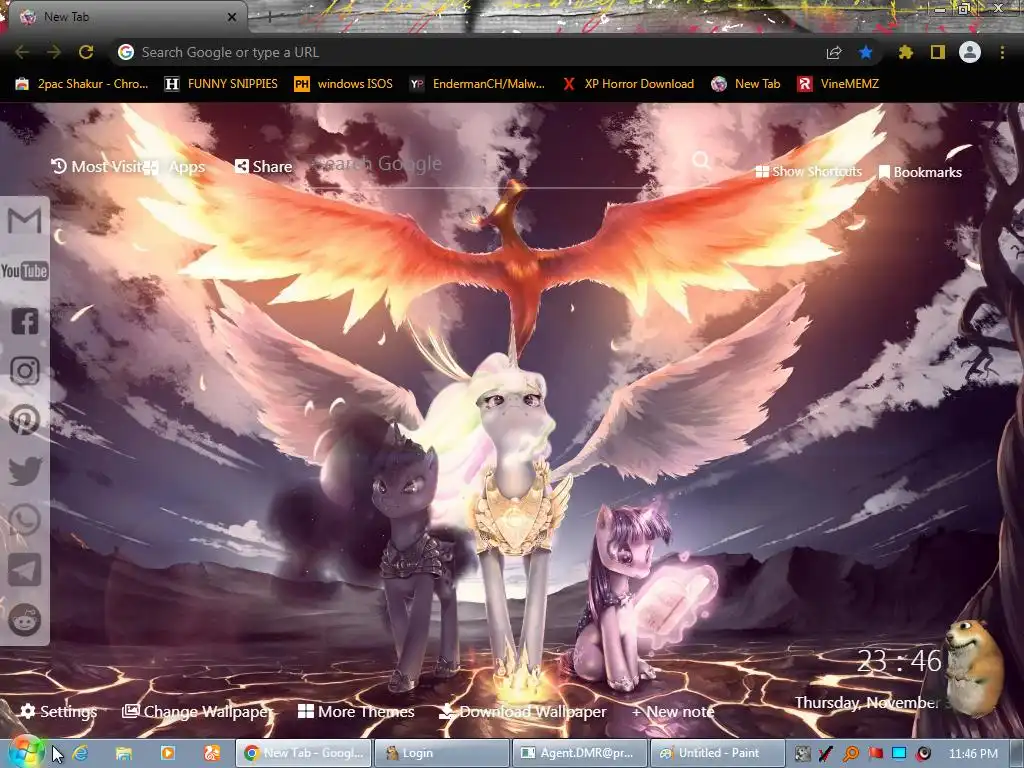Open Facebook shortcut in sidebar
This screenshot has height=768, width=1024.
click(x=24, y=321)
